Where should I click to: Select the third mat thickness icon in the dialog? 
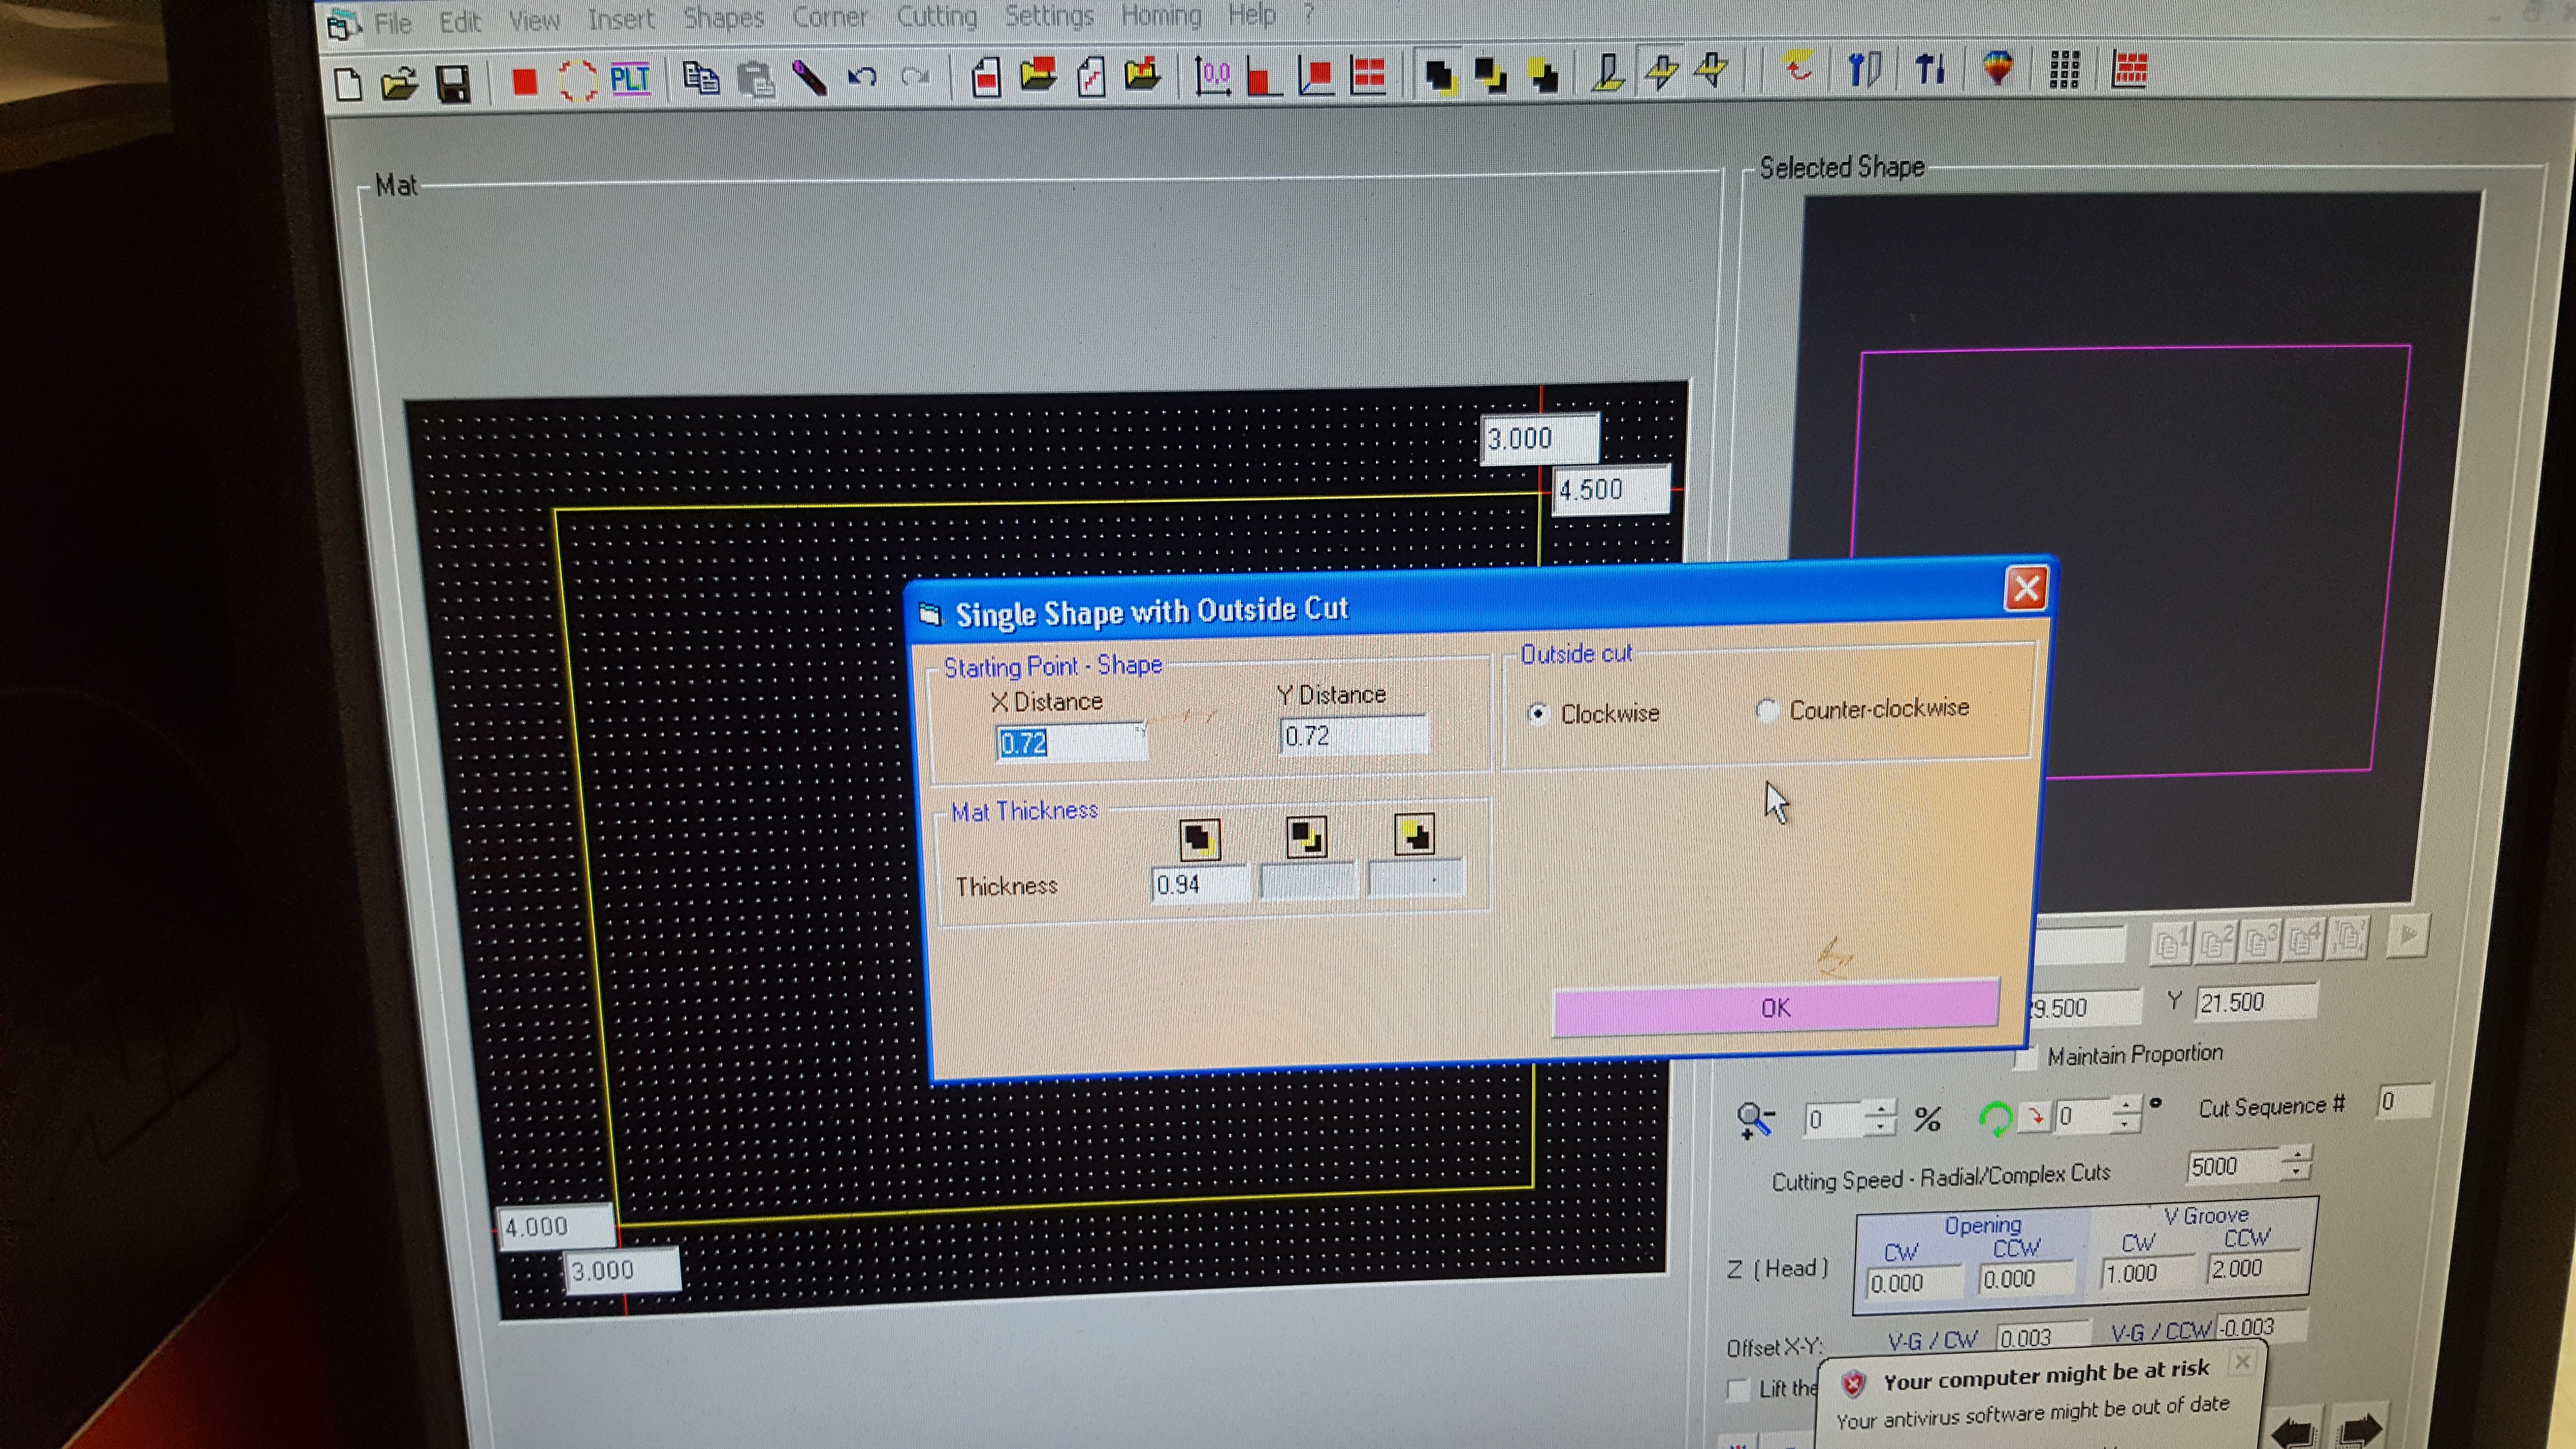1414,834
